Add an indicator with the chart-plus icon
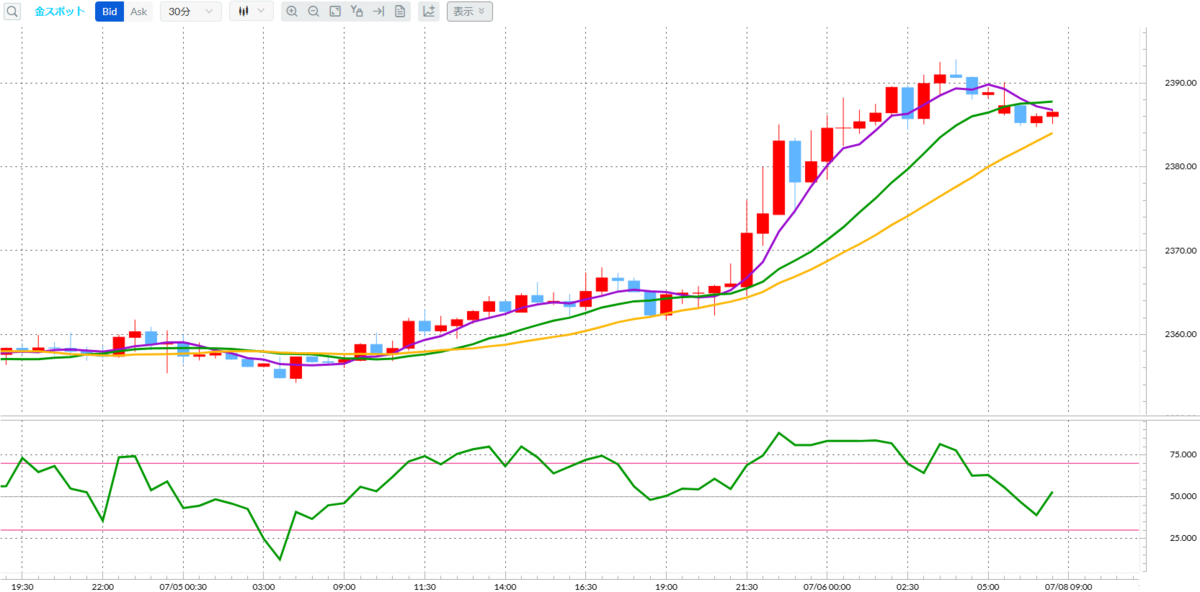Image resolution: width=1200 pixels, height=592 pixels. 428,12
